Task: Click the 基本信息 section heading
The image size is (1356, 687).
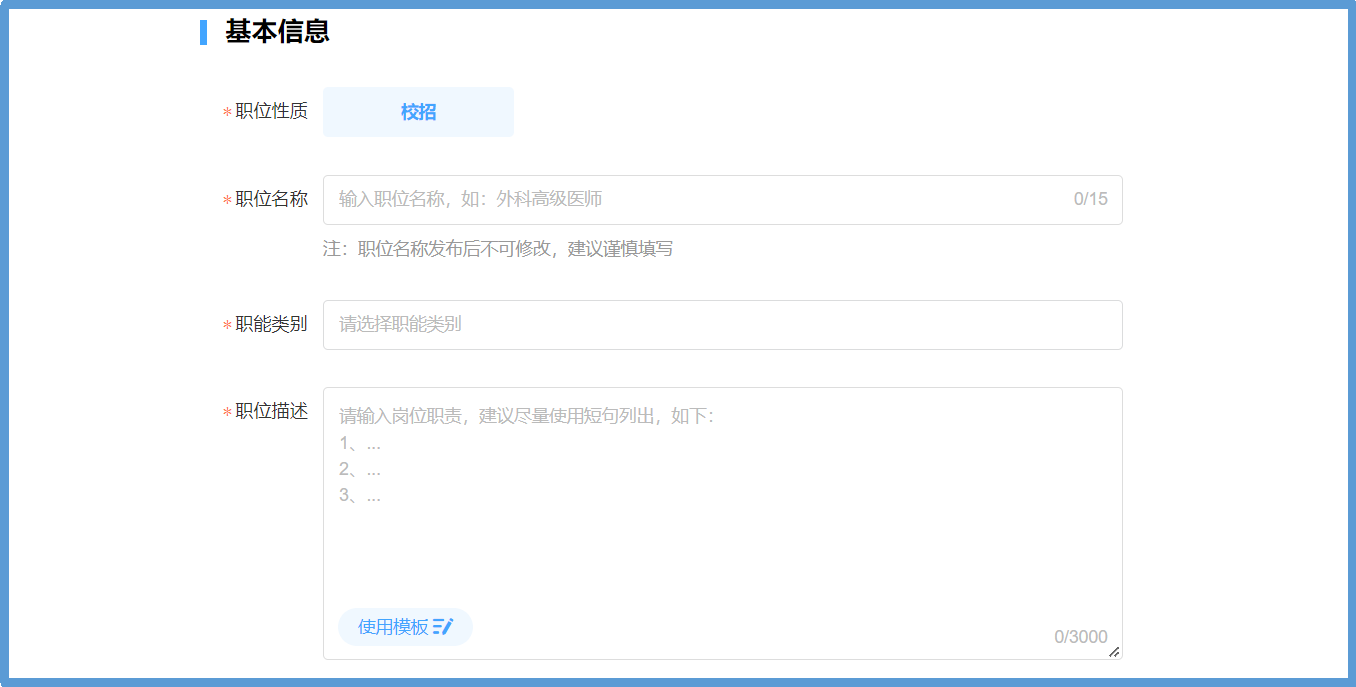Action: [x=277, y=32]
